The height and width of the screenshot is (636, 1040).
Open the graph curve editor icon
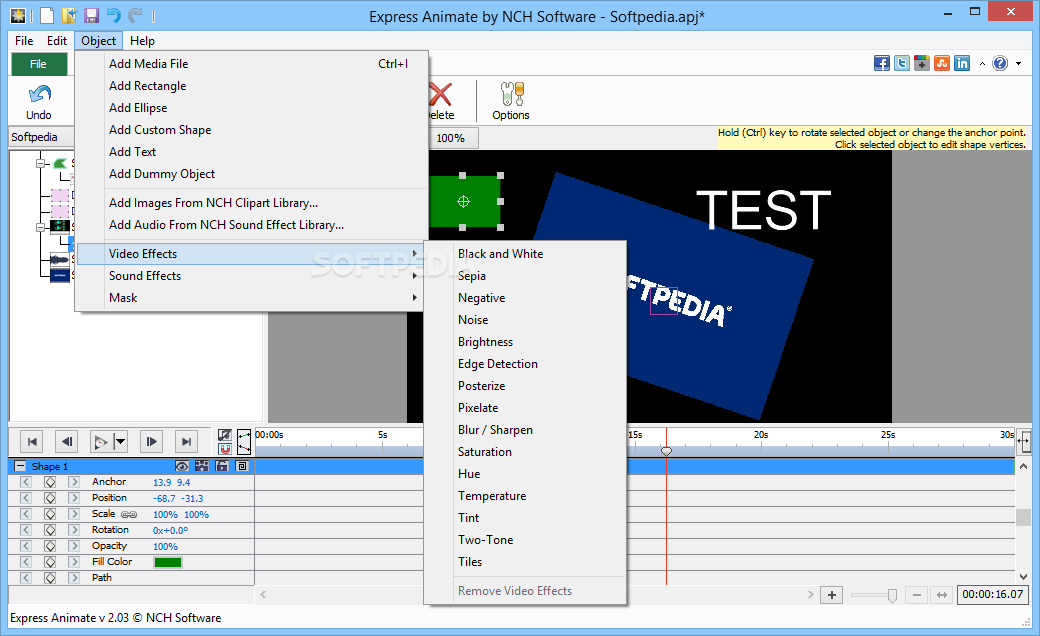[243, 442]
